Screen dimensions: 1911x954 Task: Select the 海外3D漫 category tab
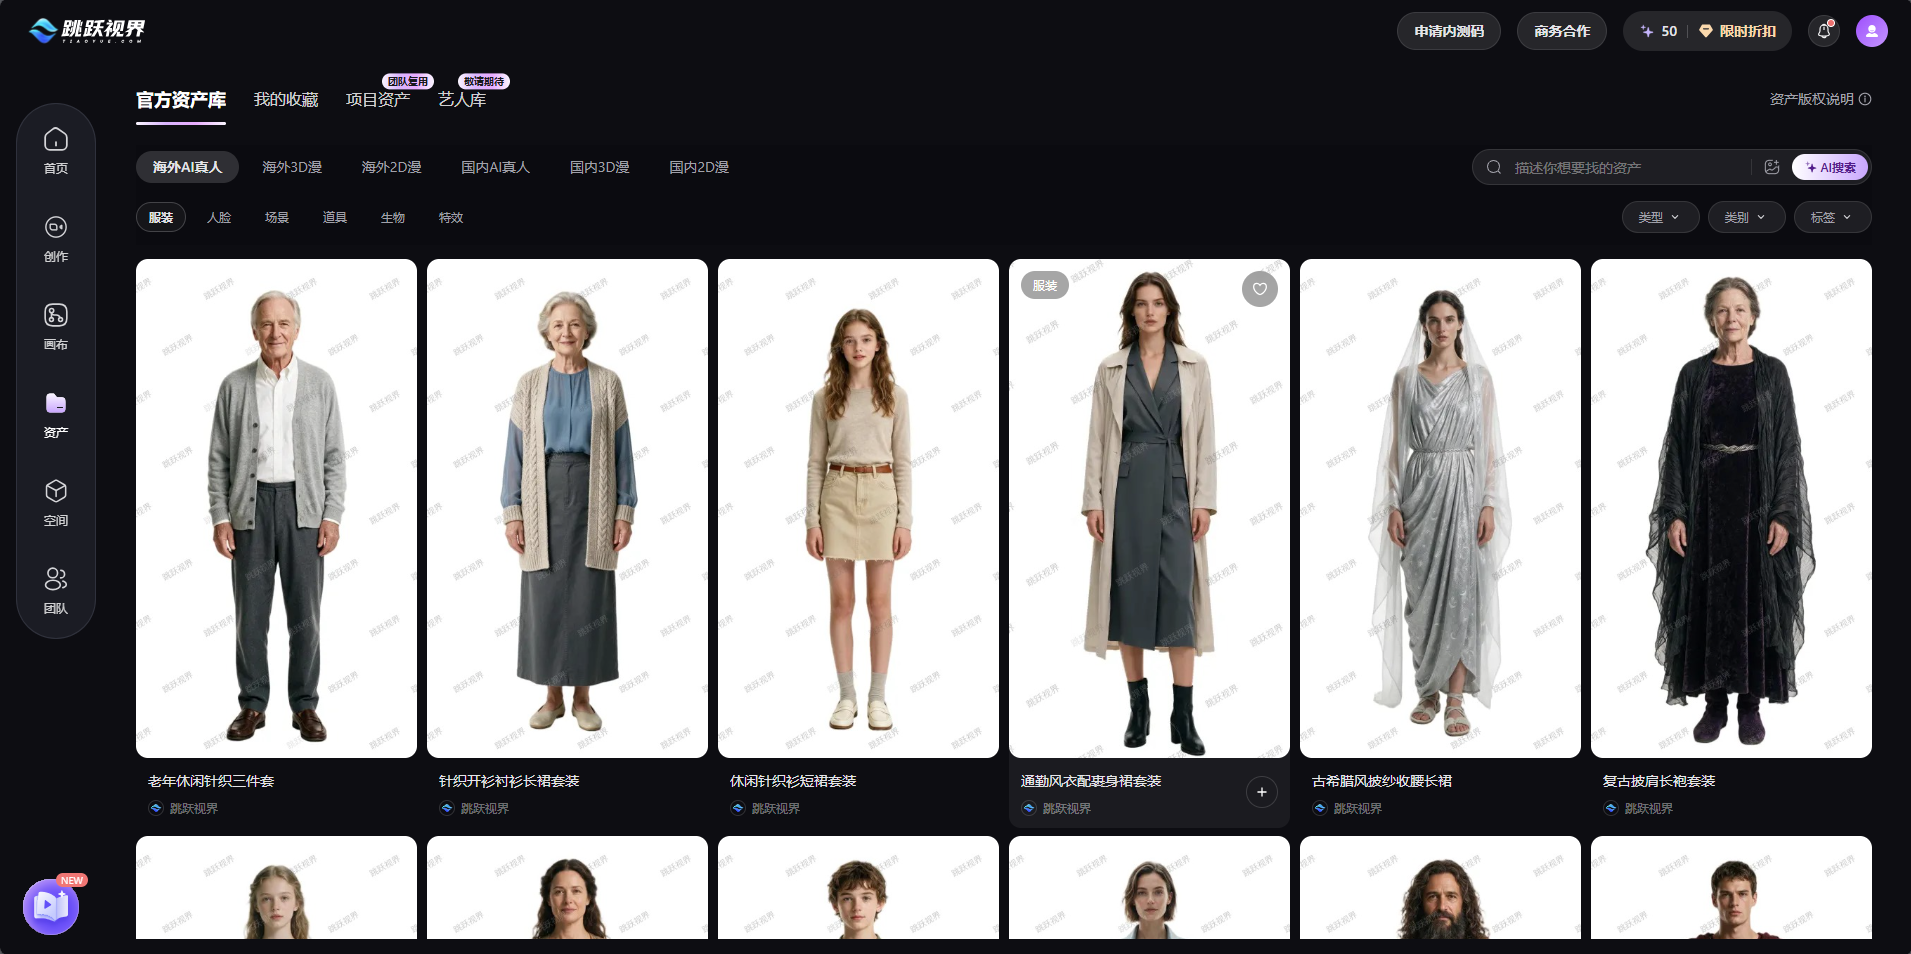click(x=292, y=167)
